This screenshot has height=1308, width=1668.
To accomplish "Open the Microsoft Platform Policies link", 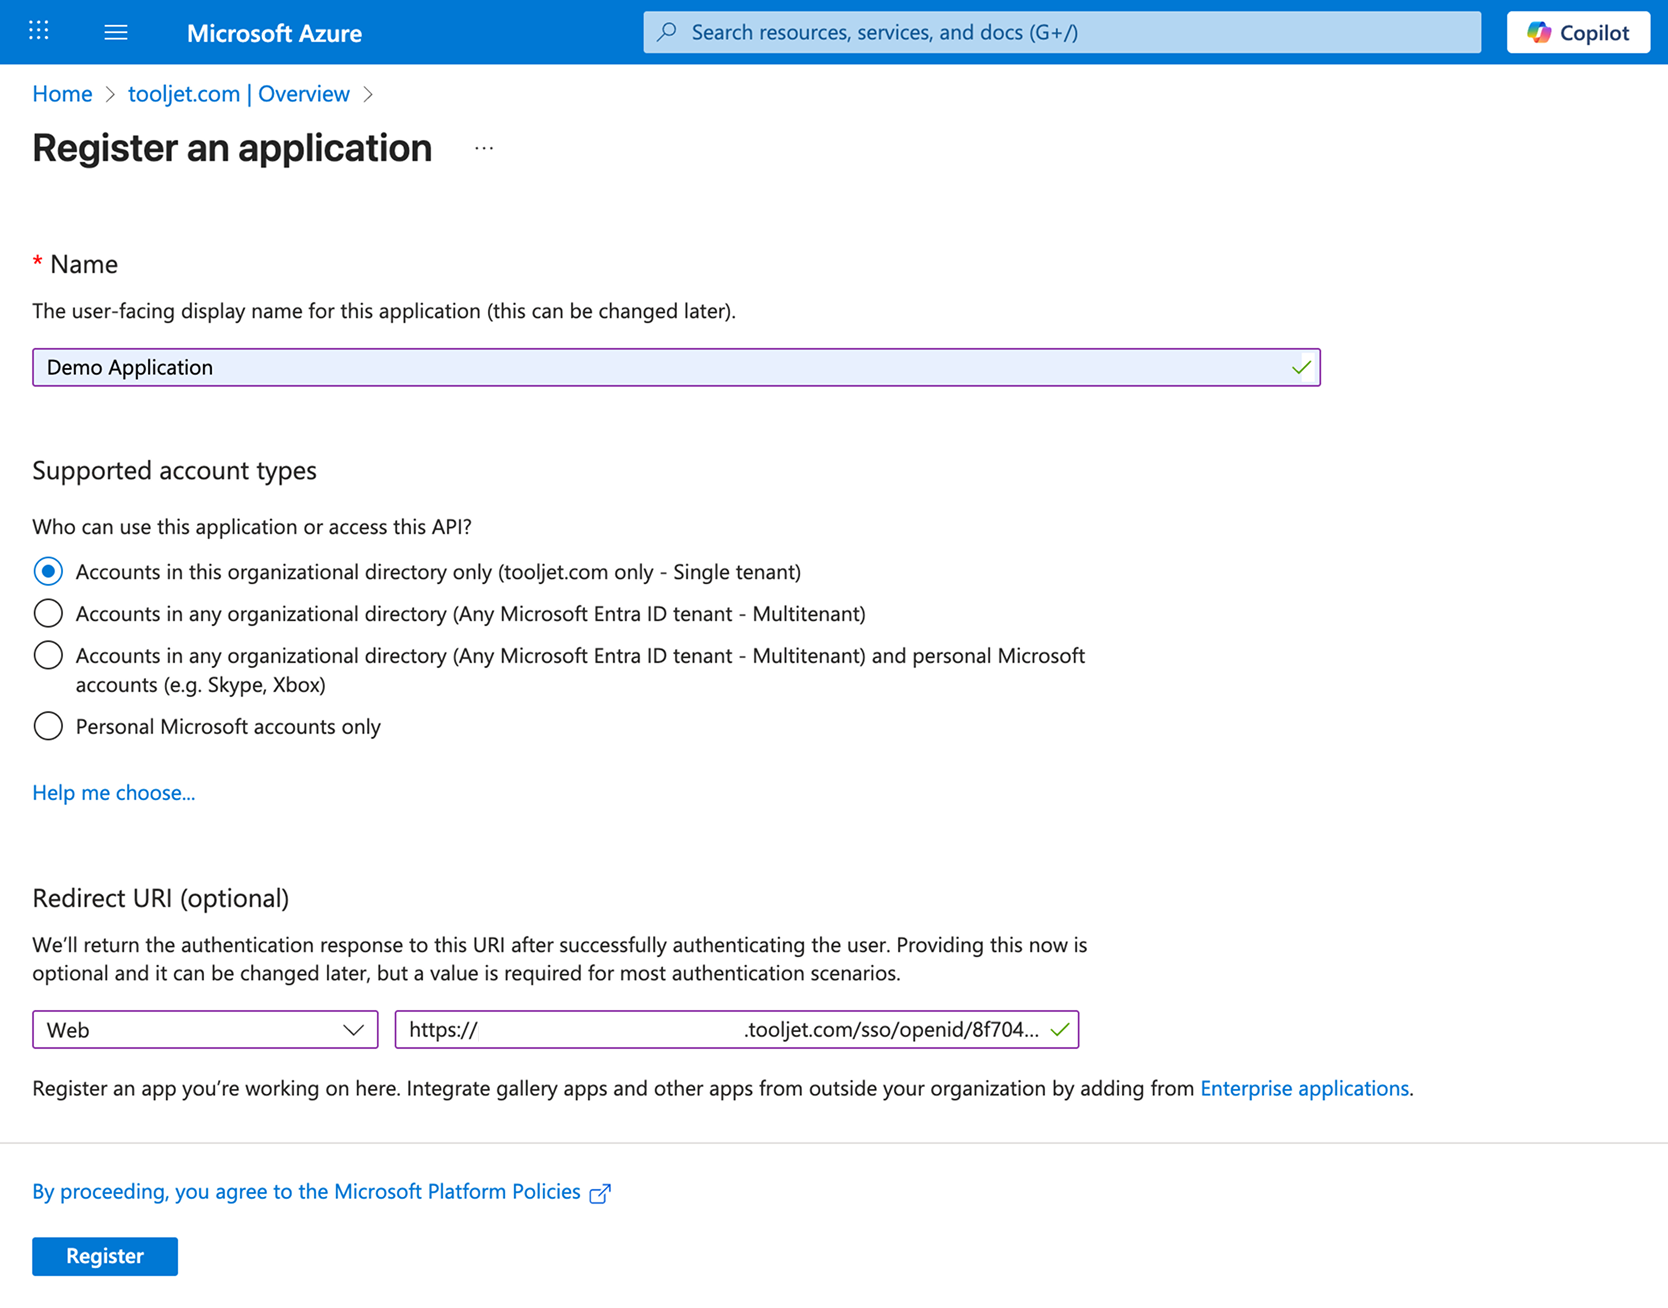I will [x=306, y=1192].
